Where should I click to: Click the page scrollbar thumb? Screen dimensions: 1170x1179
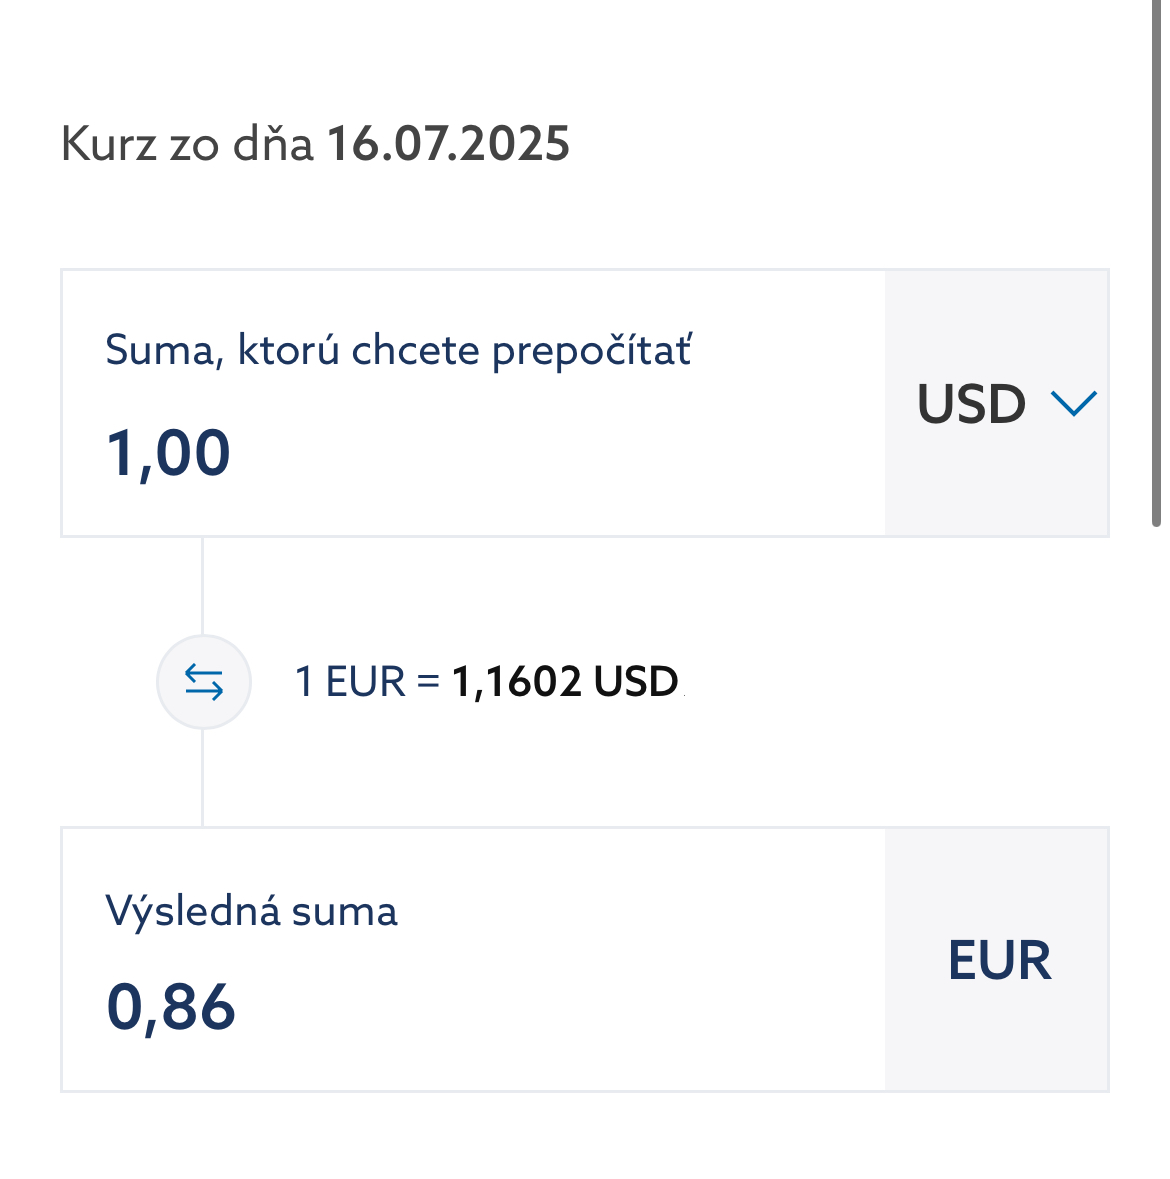point(1156,260)
